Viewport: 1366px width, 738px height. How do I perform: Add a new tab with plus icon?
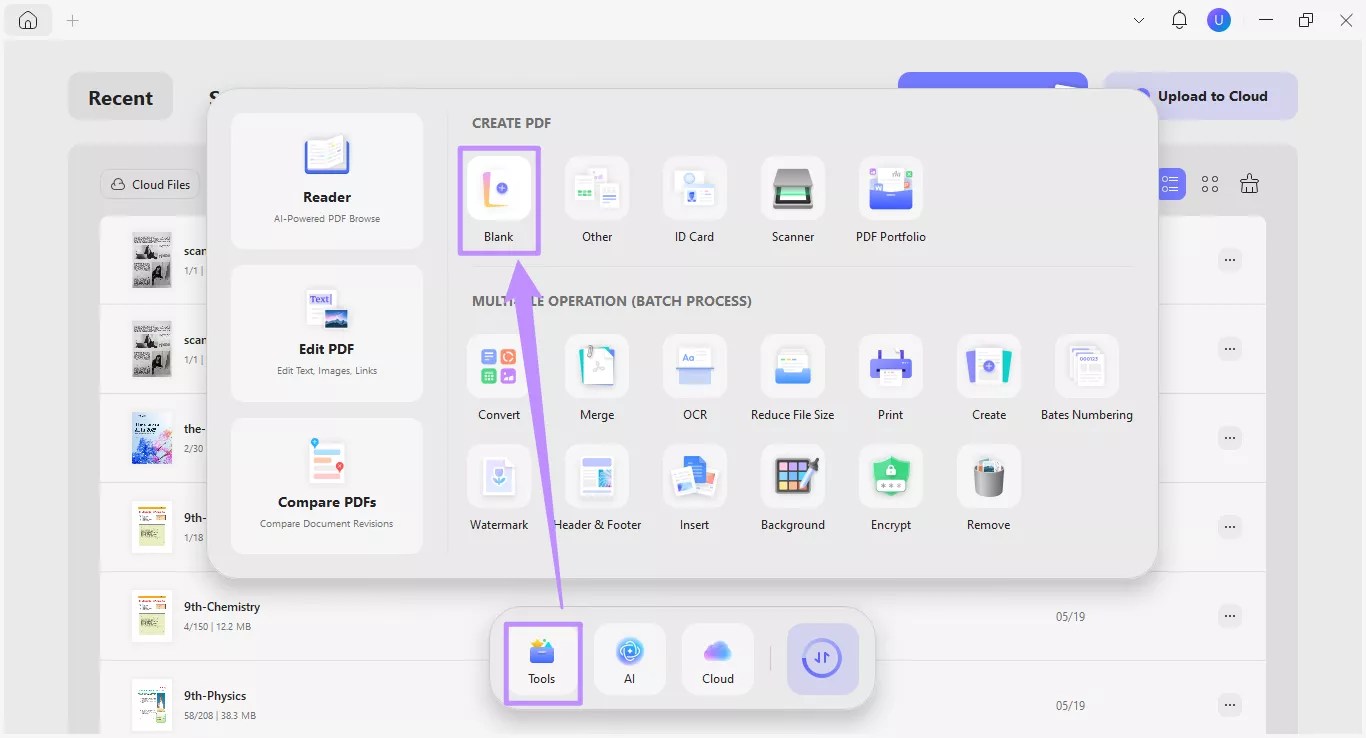click(73, 20)
